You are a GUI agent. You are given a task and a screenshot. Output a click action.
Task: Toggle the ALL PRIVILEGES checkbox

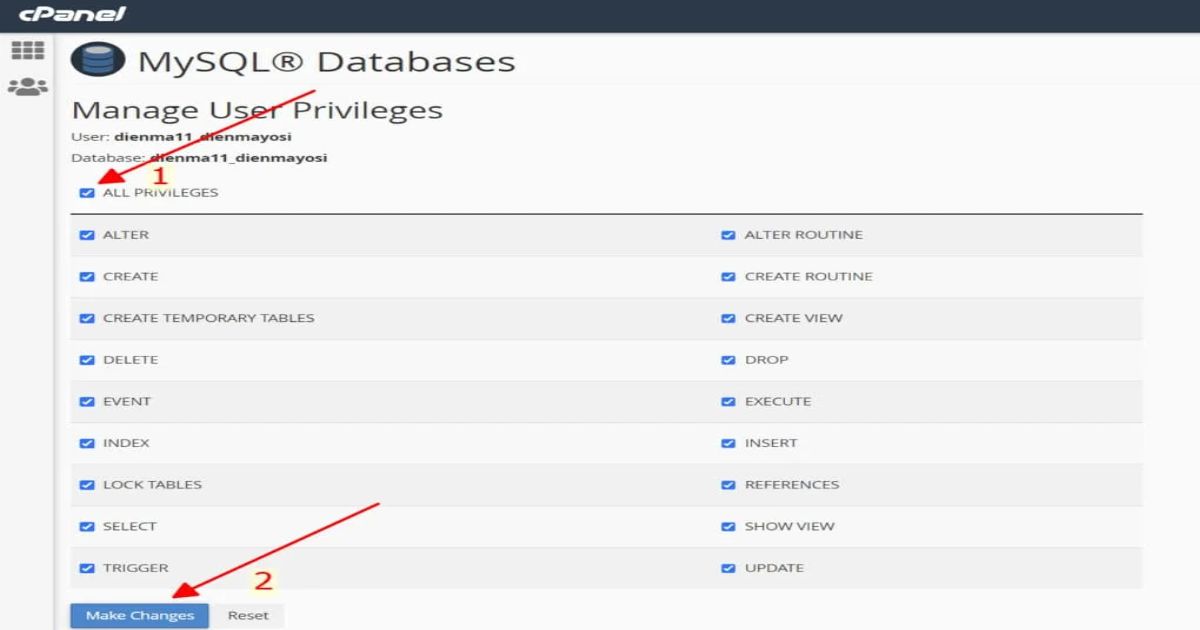[87, 193]
